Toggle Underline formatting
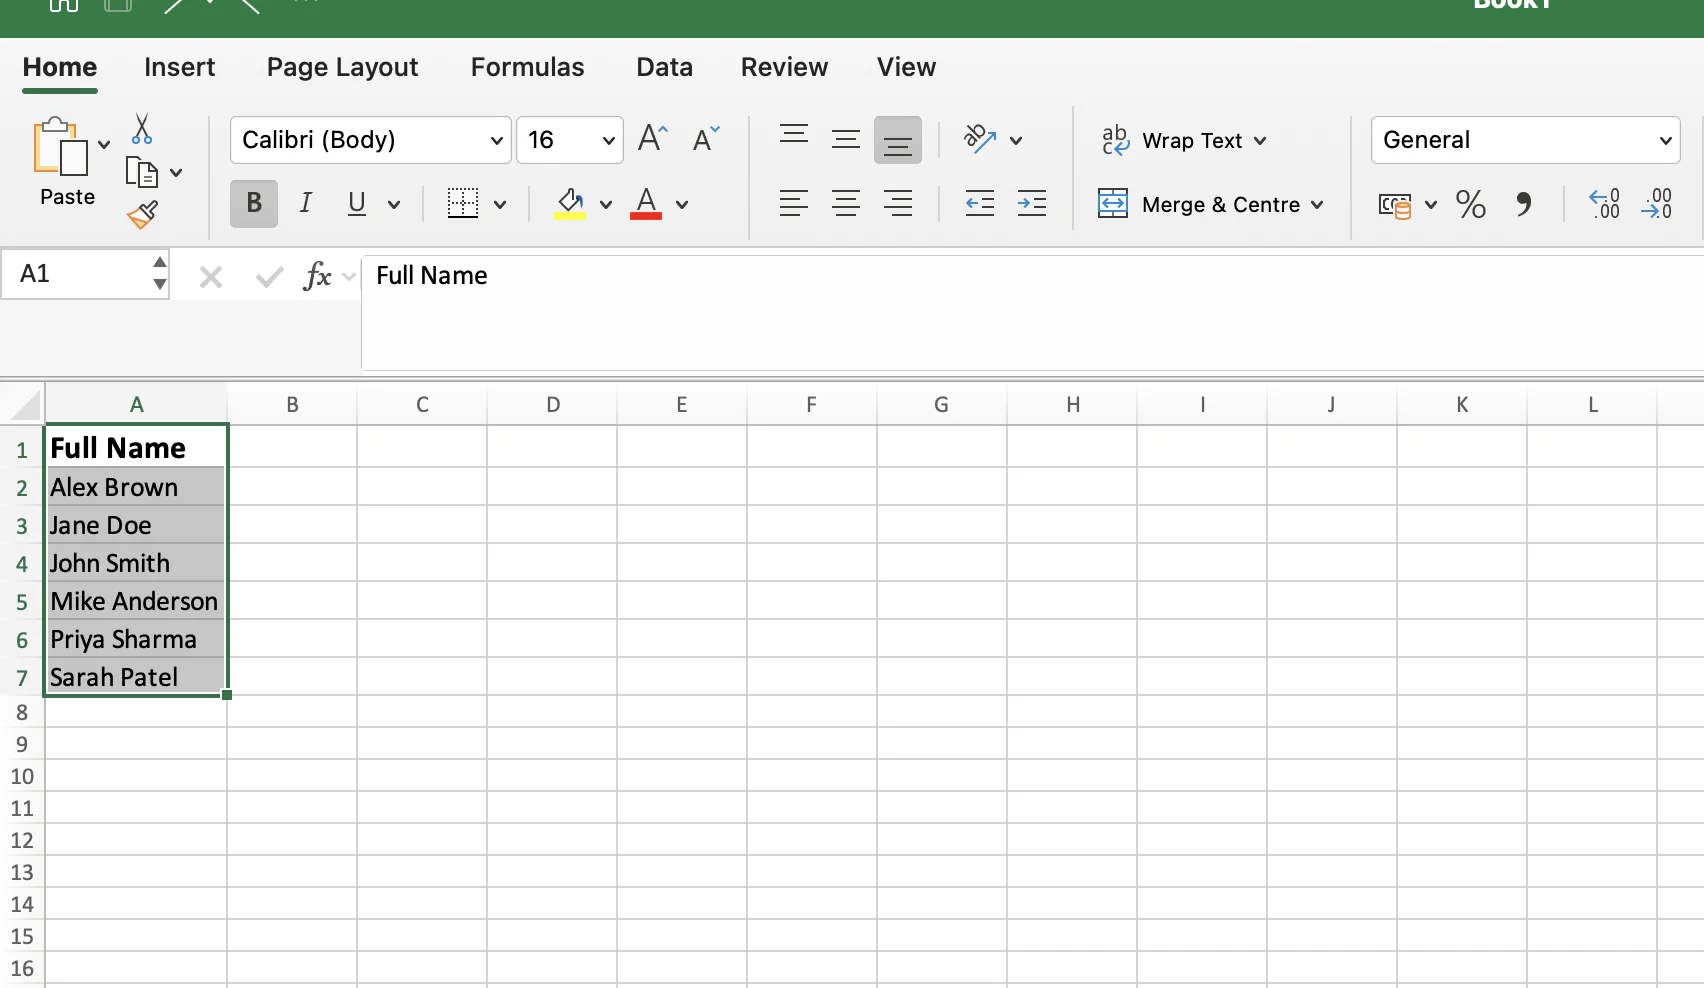This screenshot has width=1704, height=988. coord(356,204)
